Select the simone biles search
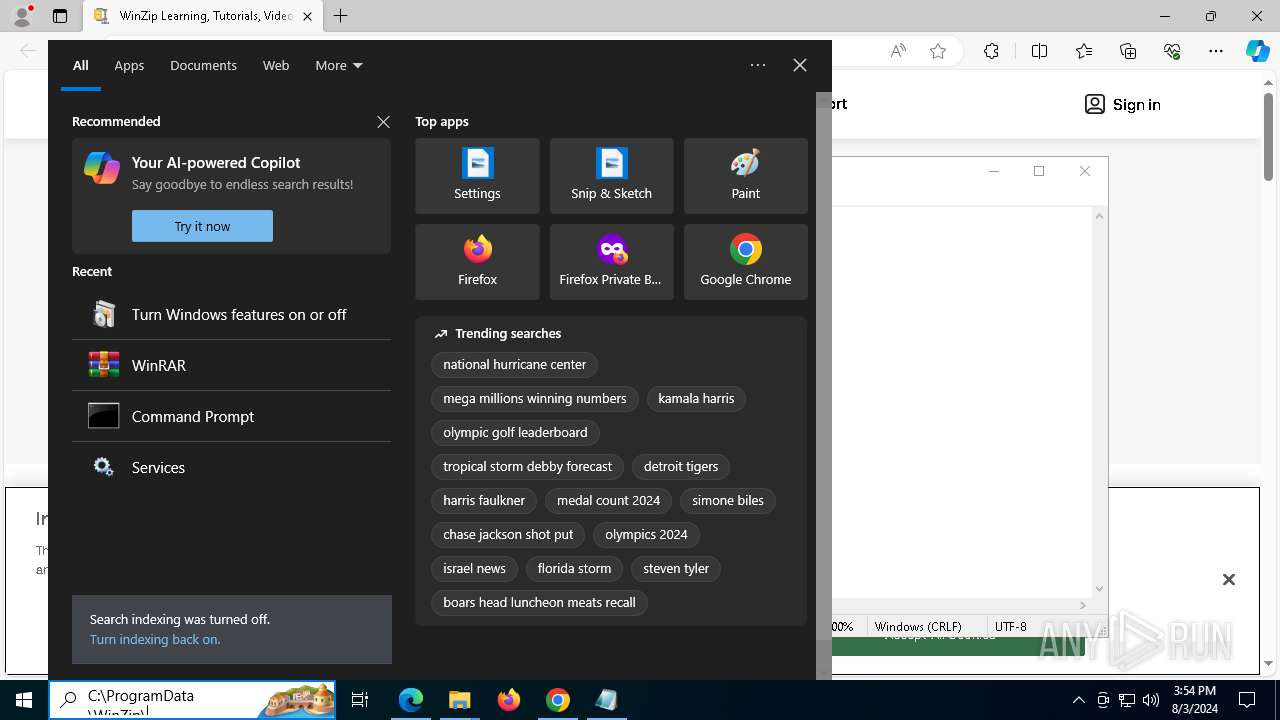 click(727, 501)
